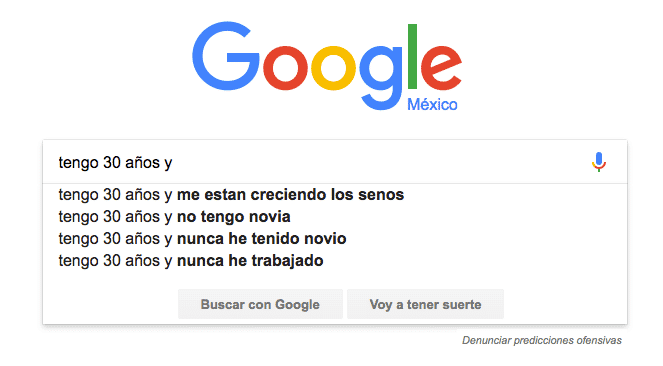Click the red letter e in the logo
This screenshot has width=663, height=366.
(441, 68)
